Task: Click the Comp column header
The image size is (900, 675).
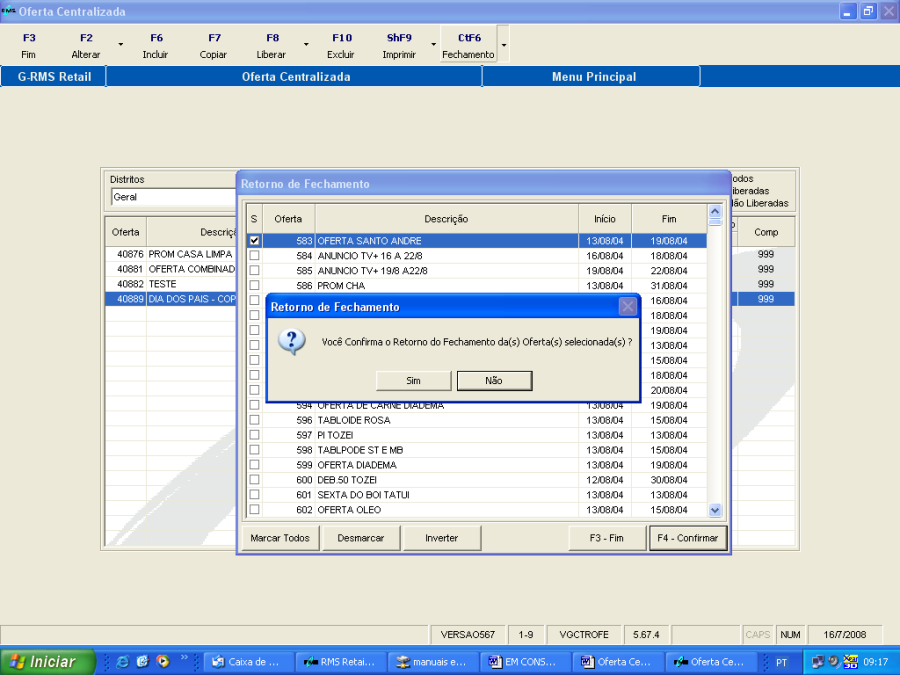Action: pyautogui.click(x=766, y=232)
